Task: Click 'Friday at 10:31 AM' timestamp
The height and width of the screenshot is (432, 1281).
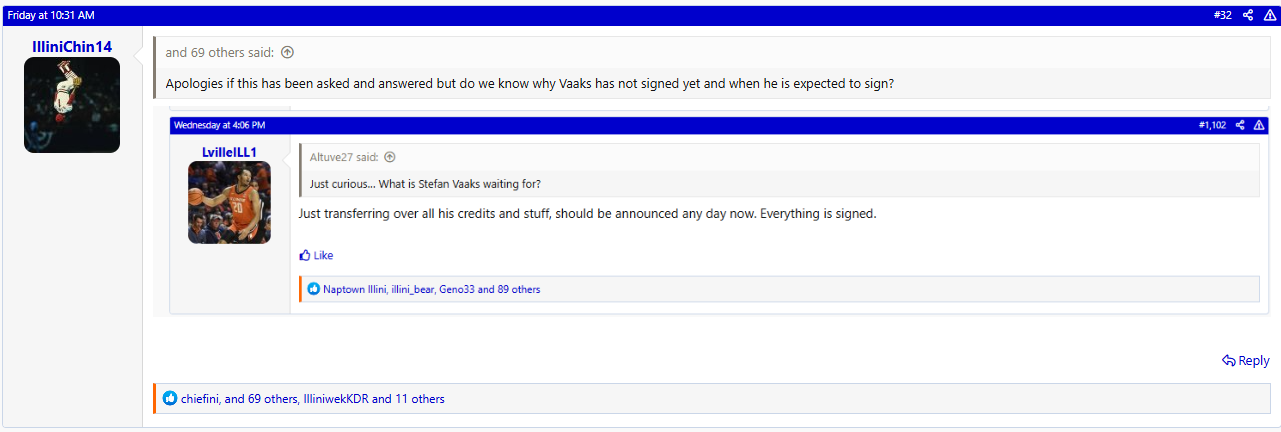Action: point(51,15)
